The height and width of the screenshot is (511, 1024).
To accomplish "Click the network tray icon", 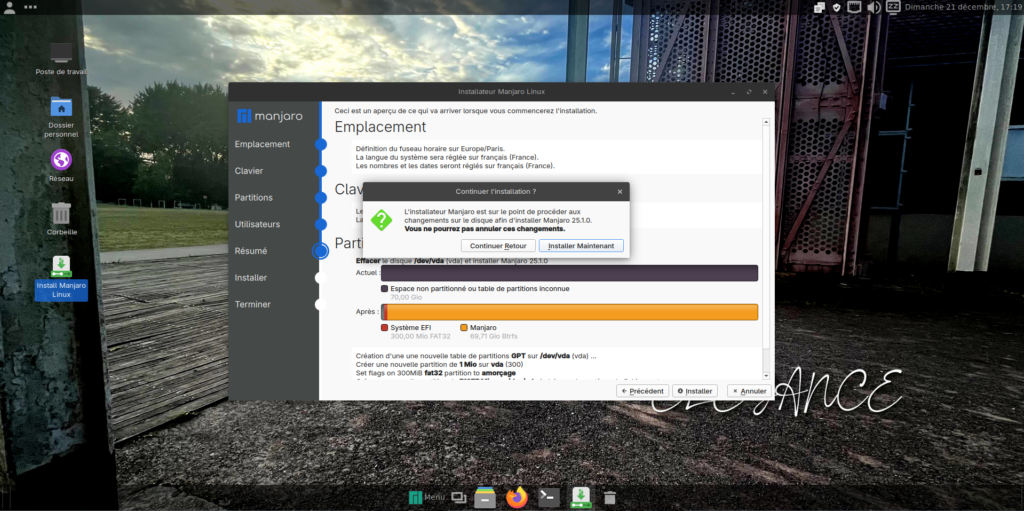I will click(x=855, y=7).
